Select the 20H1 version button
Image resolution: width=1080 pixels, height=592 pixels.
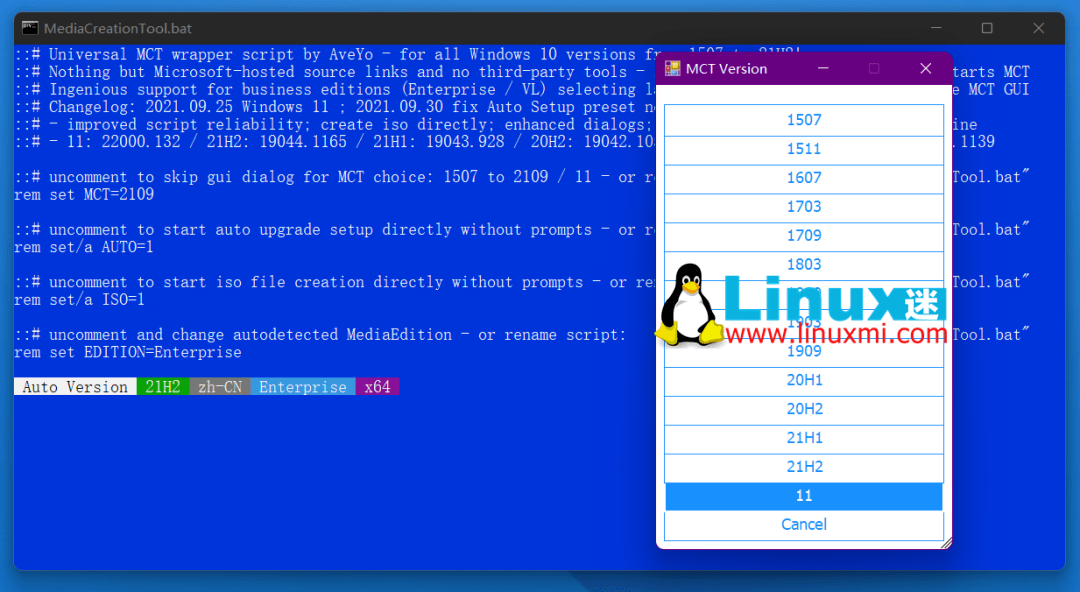coord(804,380)
